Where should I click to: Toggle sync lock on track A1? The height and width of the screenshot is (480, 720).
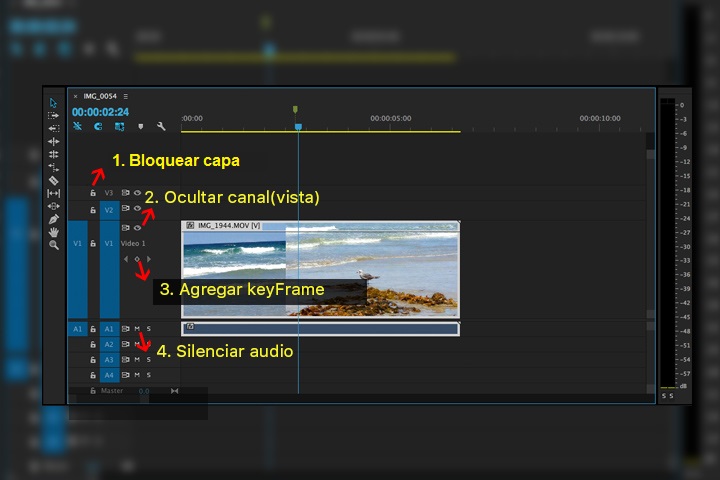(125, 329)
